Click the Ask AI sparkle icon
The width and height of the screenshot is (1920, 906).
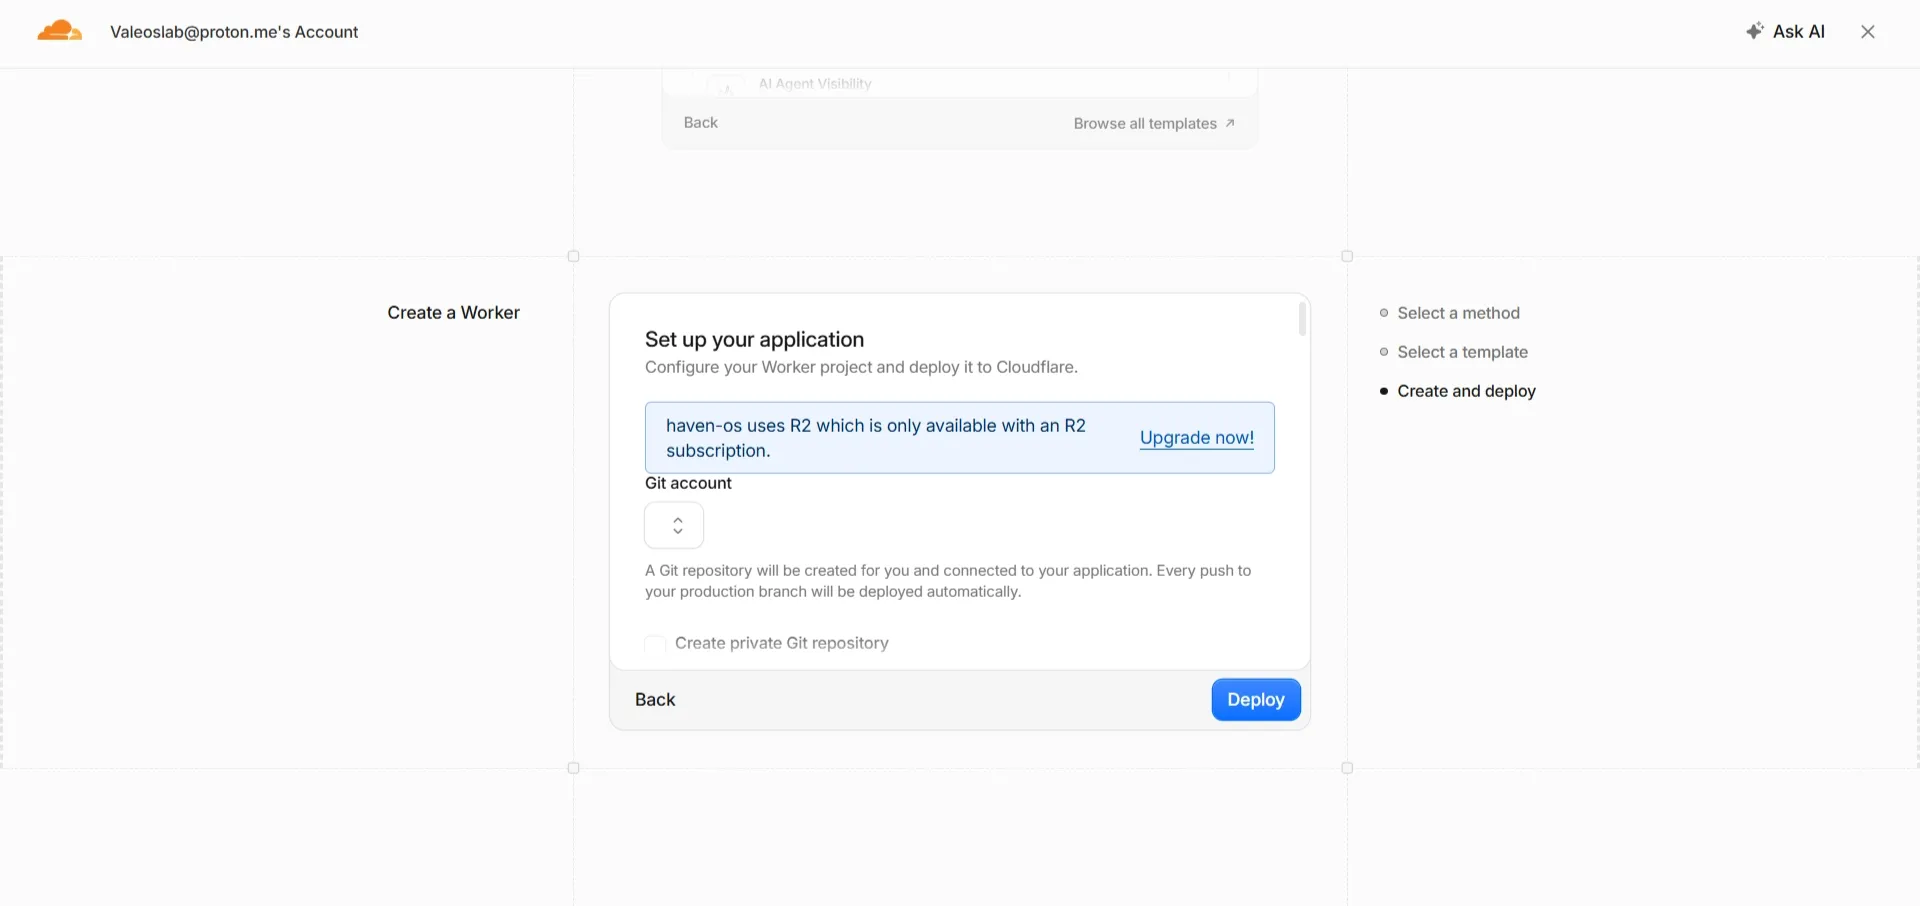[1754, 31]
